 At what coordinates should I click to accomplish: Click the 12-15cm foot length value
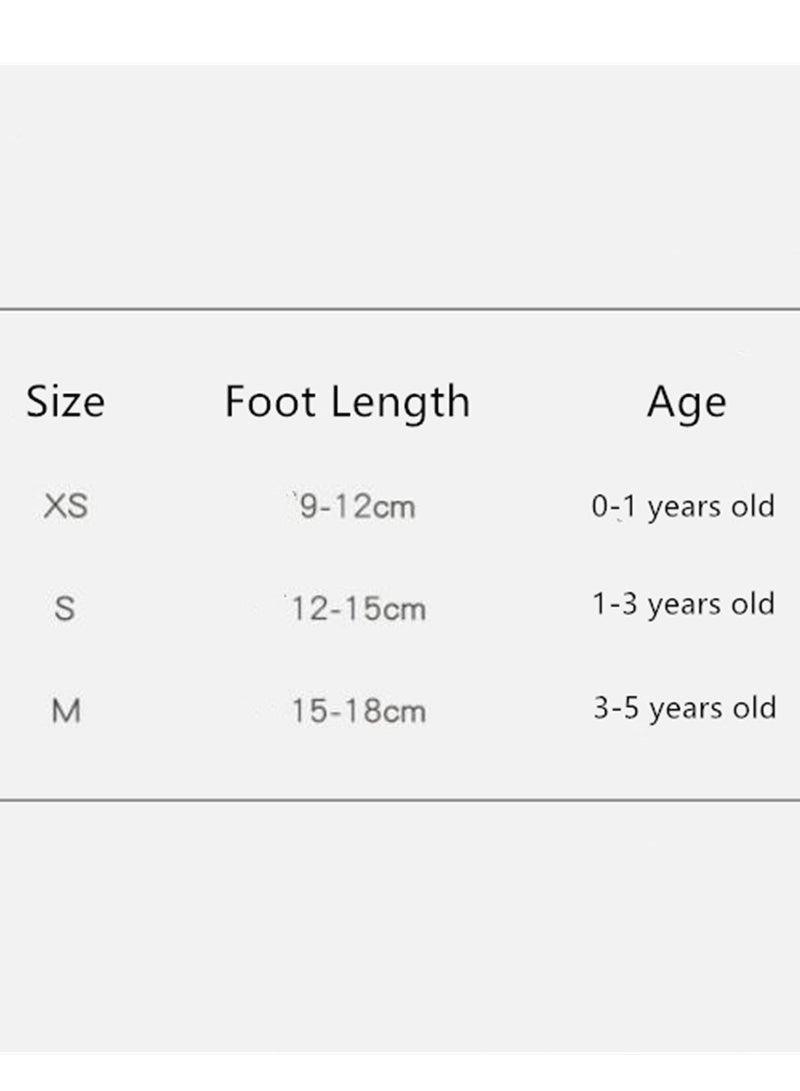(x=359, y=609)
